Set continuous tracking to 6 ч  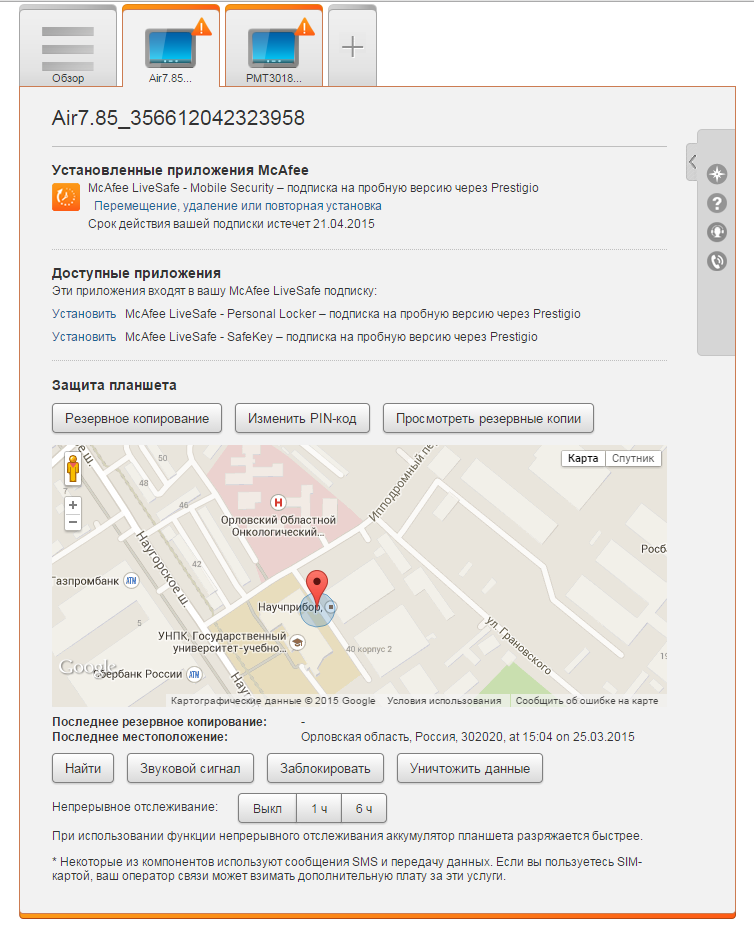click(x=364, y=808)
